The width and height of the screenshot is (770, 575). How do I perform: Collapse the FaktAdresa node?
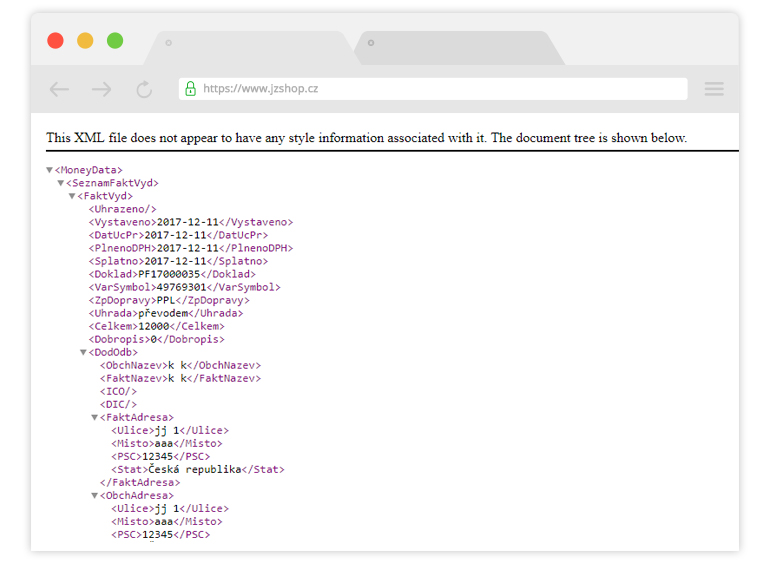click(95, 417)
